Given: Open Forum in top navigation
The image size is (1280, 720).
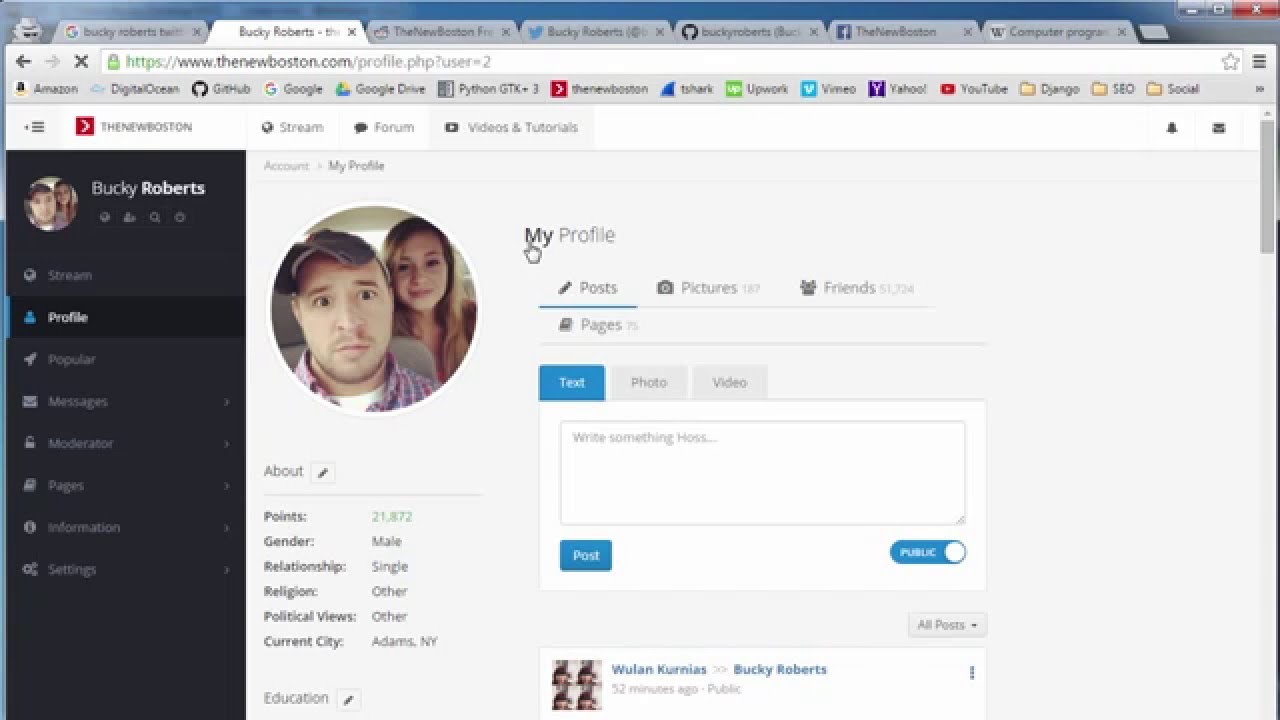Looking at the screenshot, I should [x=384, y=128].
